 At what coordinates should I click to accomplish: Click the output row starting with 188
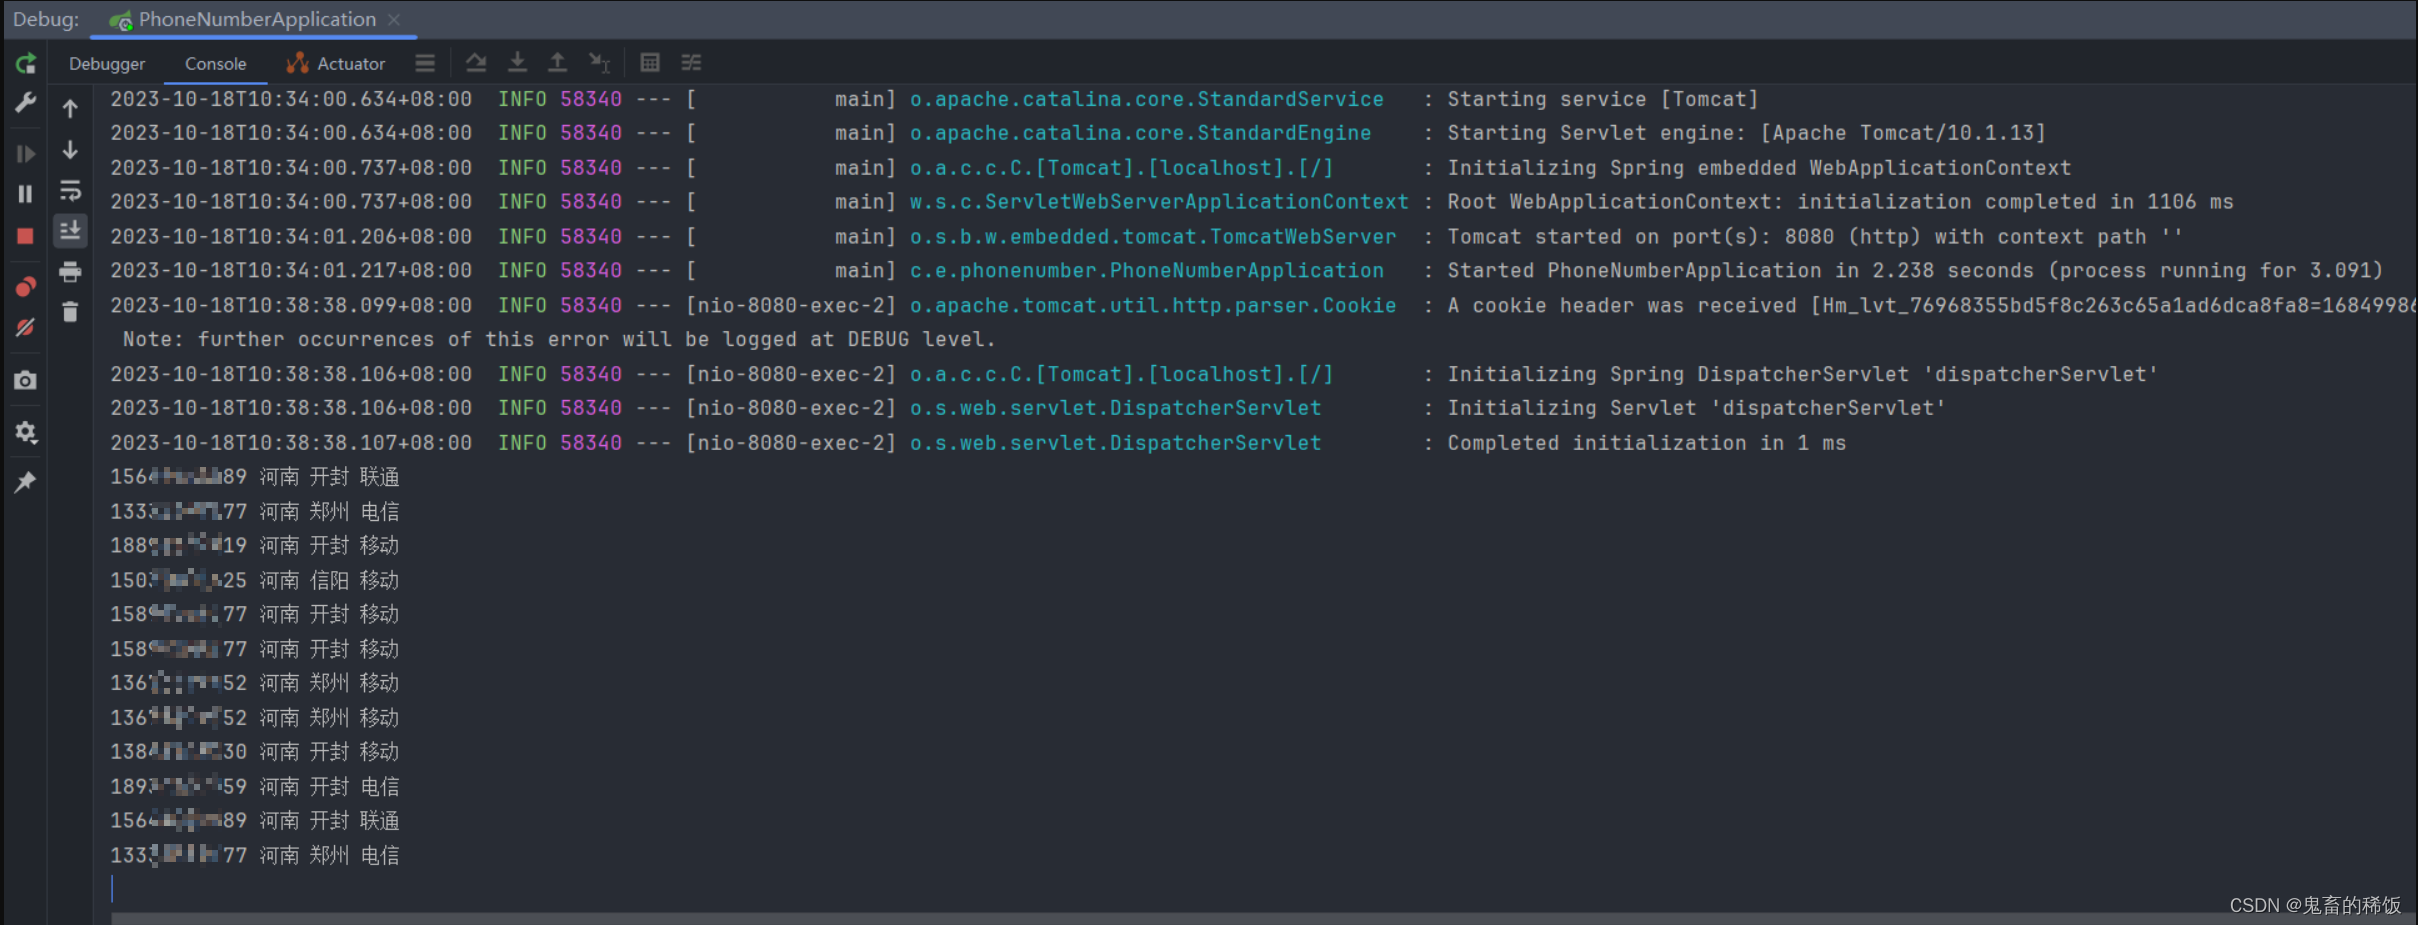(255, 546)
